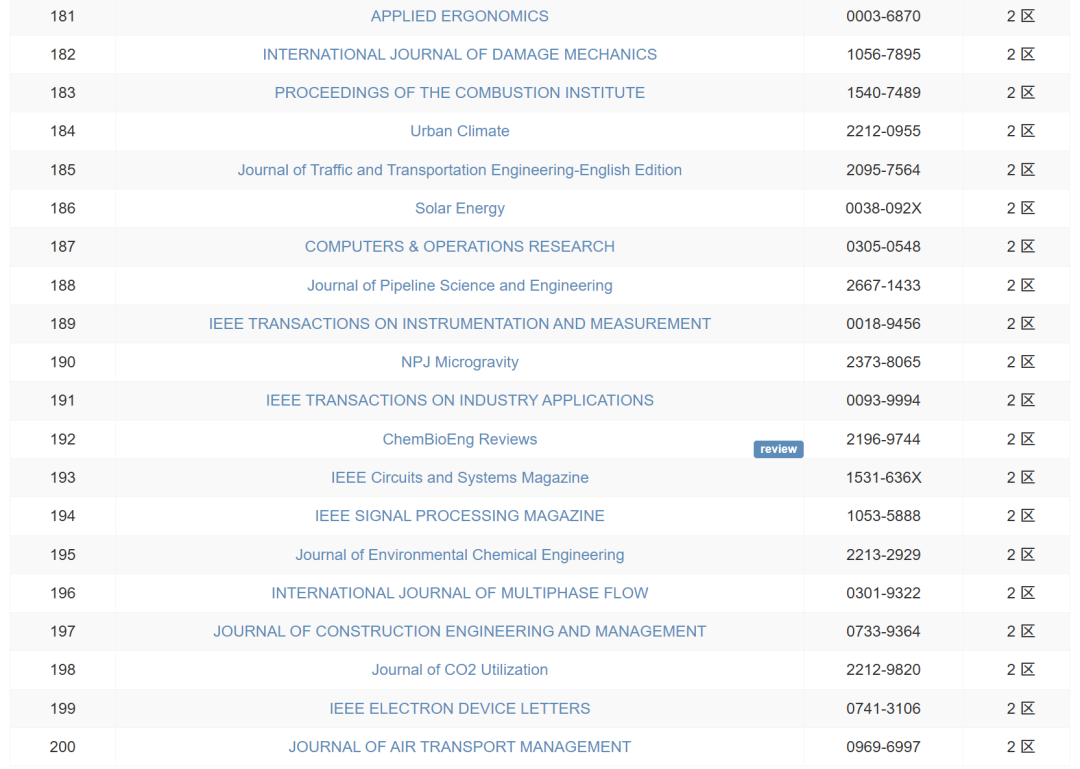
Task: Click the 2区 rank for ChemBioEng Reviews
Action: tap(1020, 439)
